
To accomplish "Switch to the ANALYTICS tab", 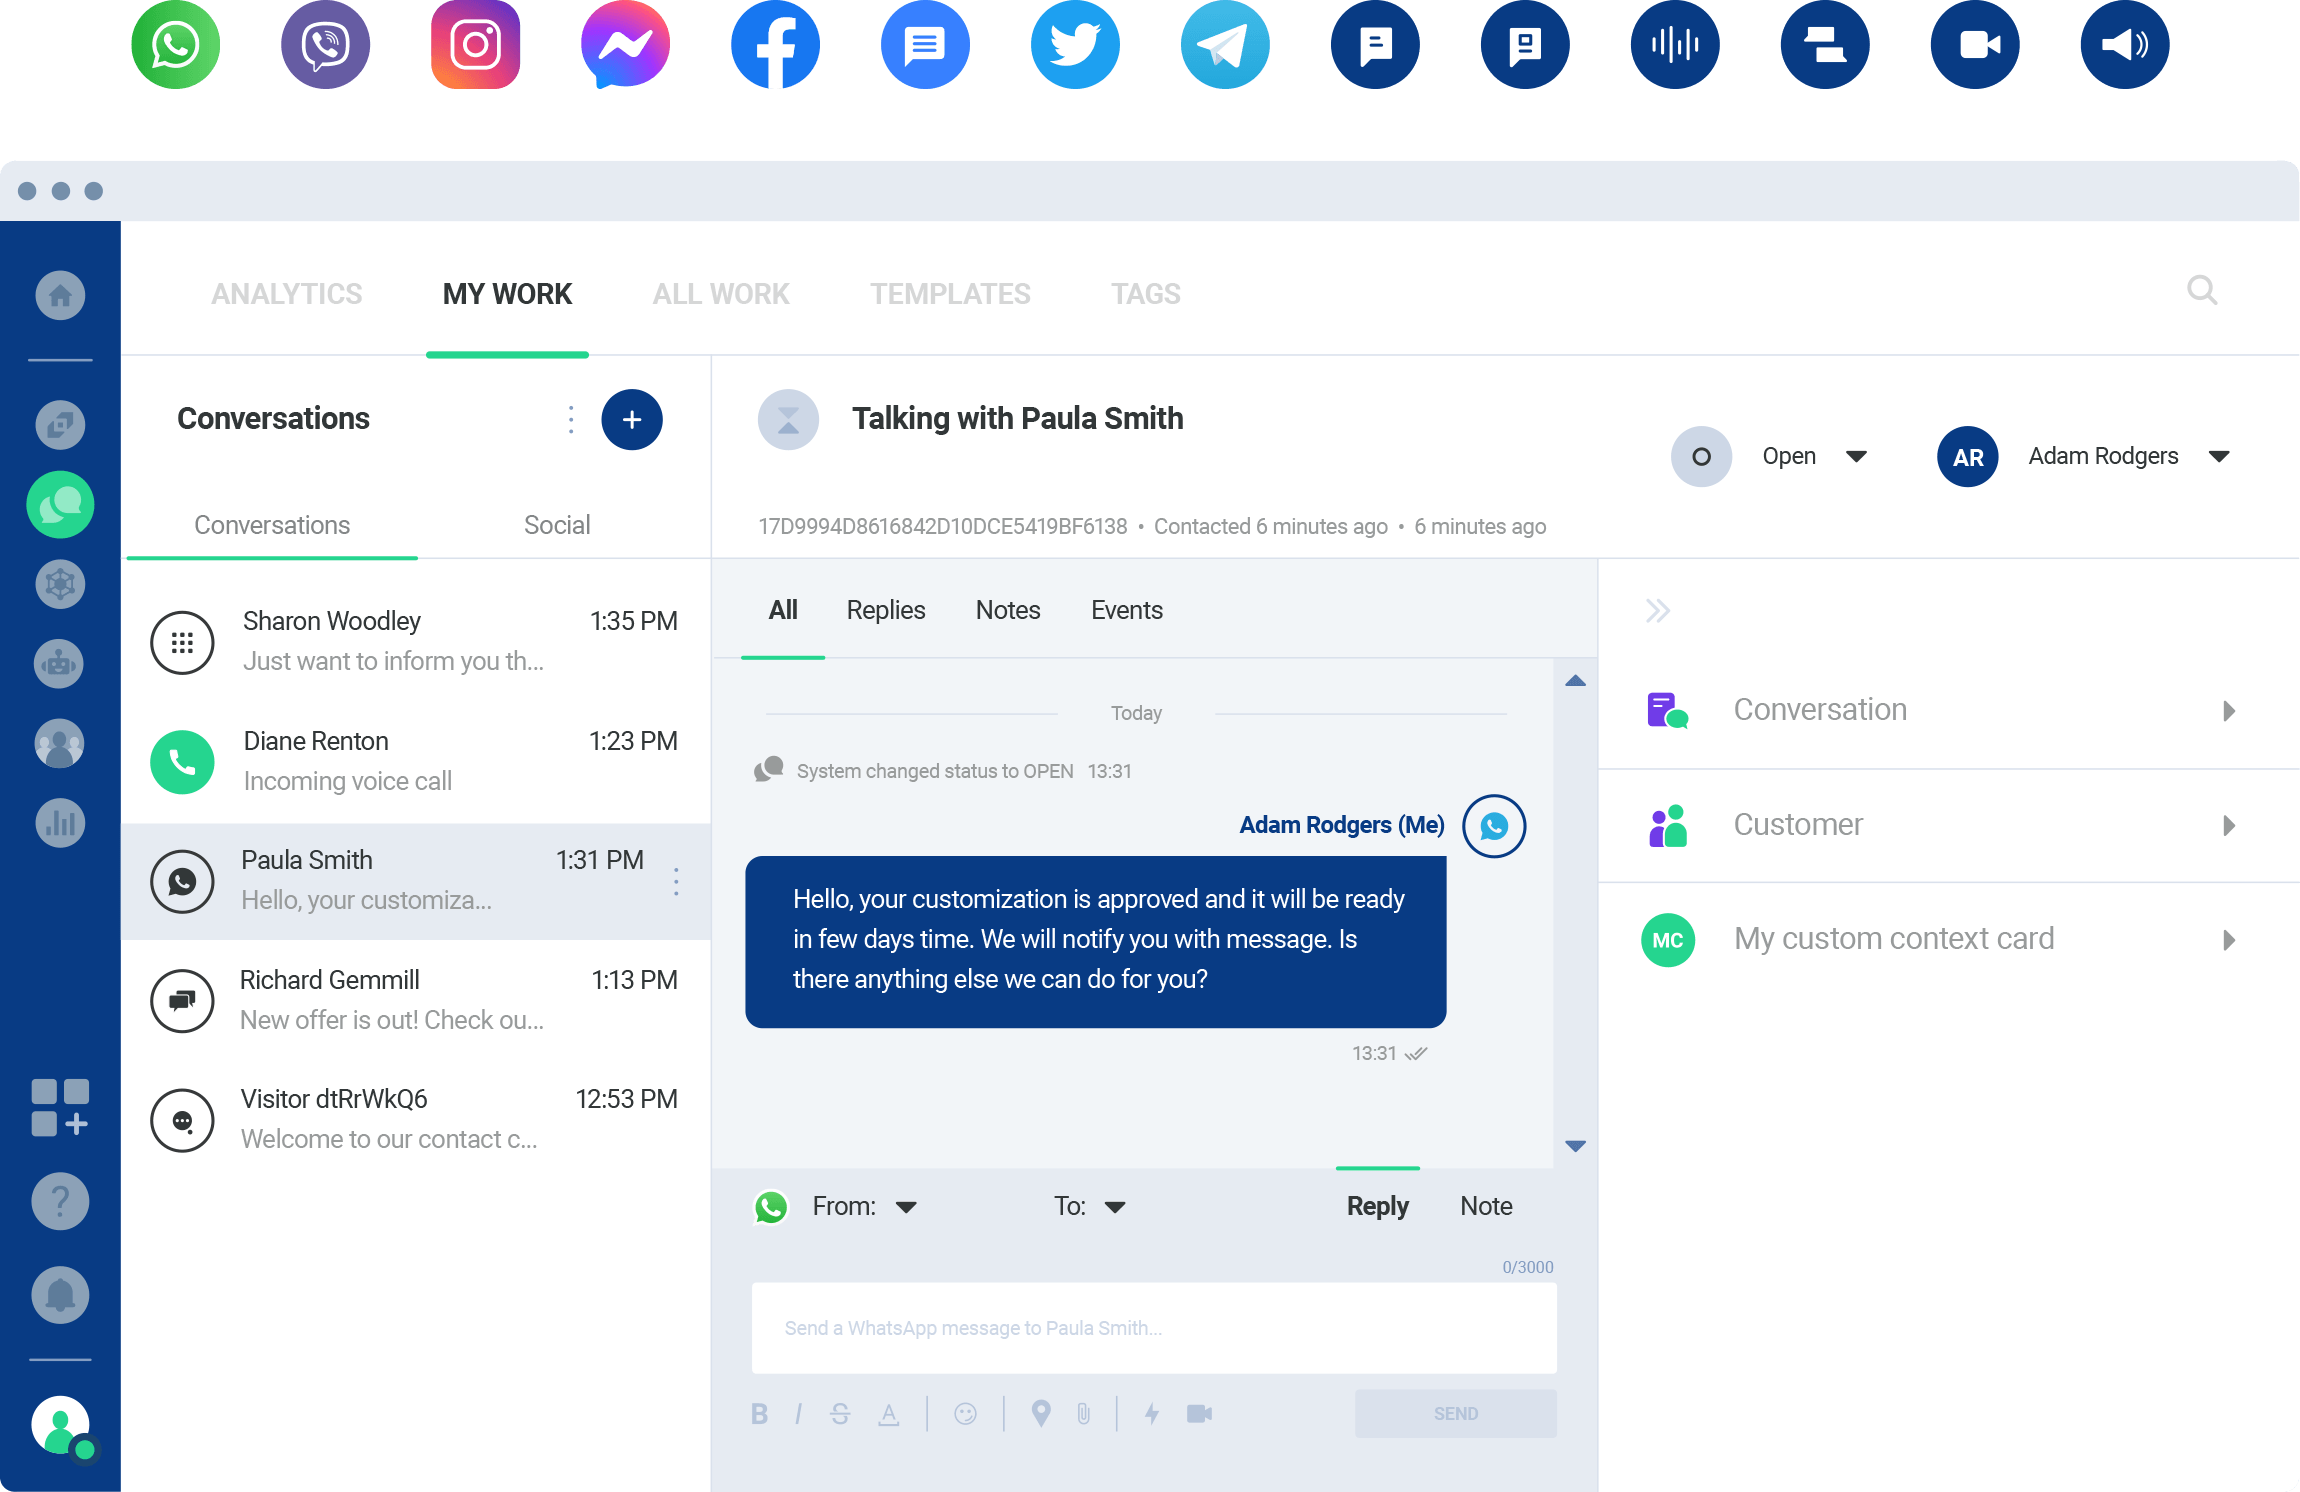I will coord(287,294).
